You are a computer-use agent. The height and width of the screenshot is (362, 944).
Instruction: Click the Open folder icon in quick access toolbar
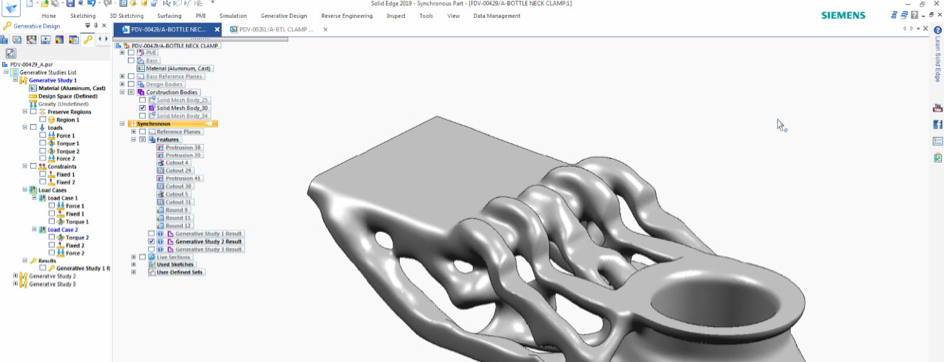45,4
